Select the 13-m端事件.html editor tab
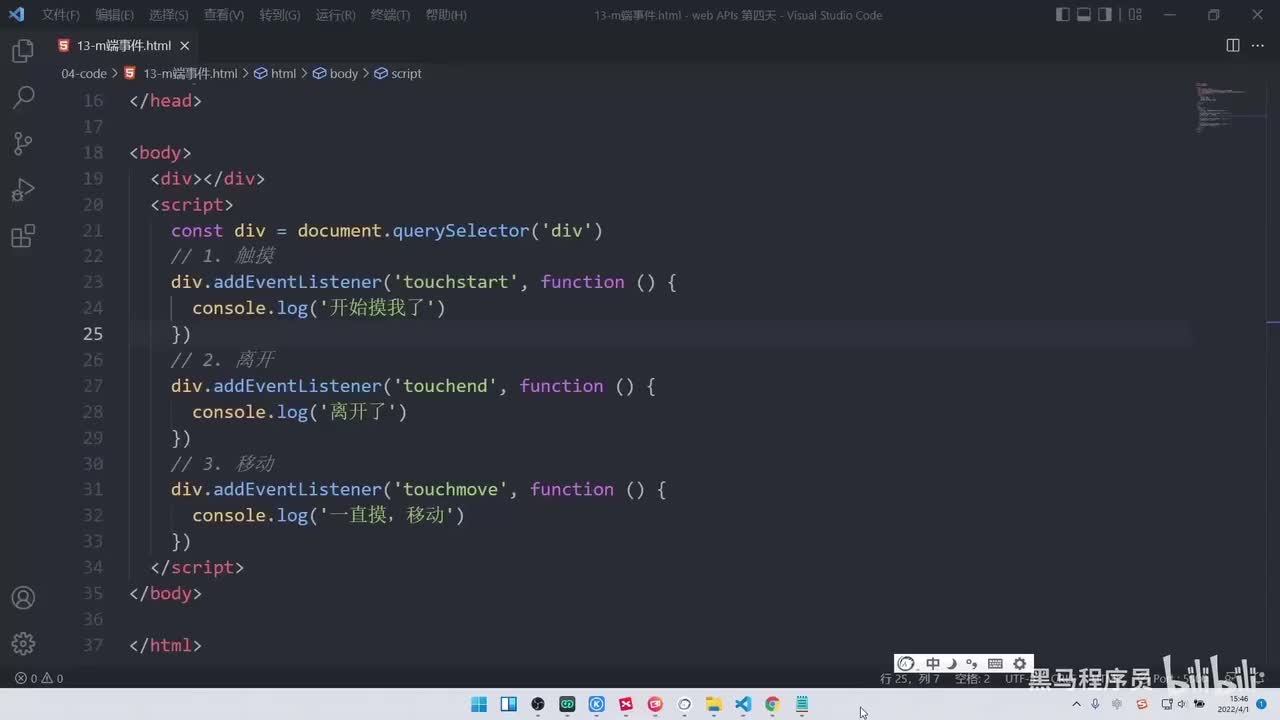The image size is (1280, 720). tap(124, 46)
